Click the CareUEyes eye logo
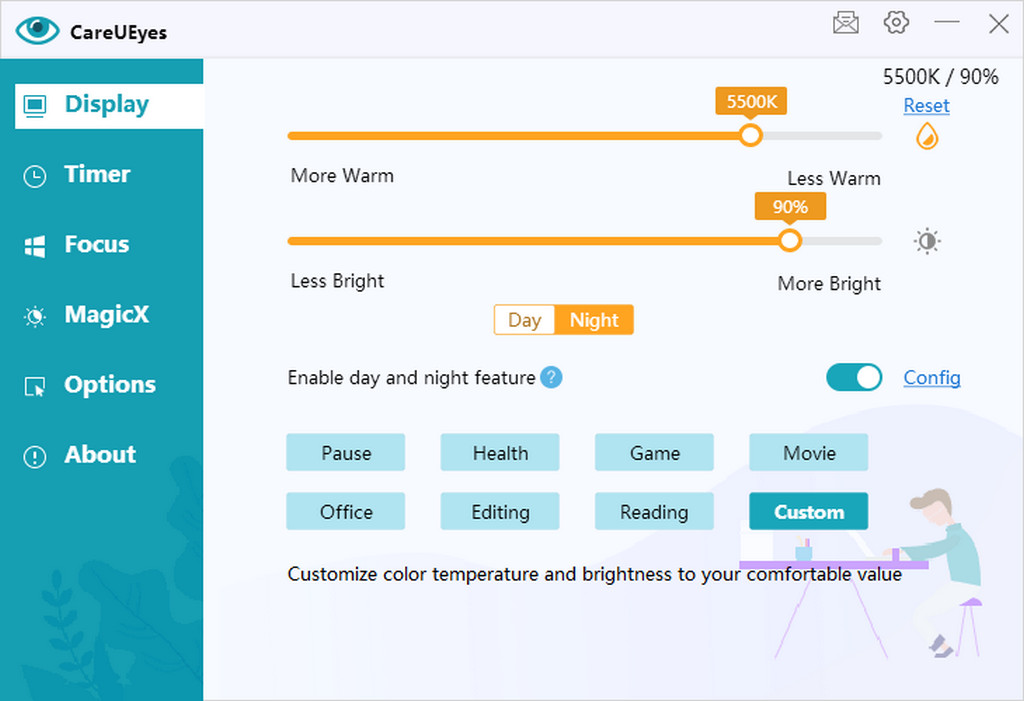1024x701 pixels. 37,30
